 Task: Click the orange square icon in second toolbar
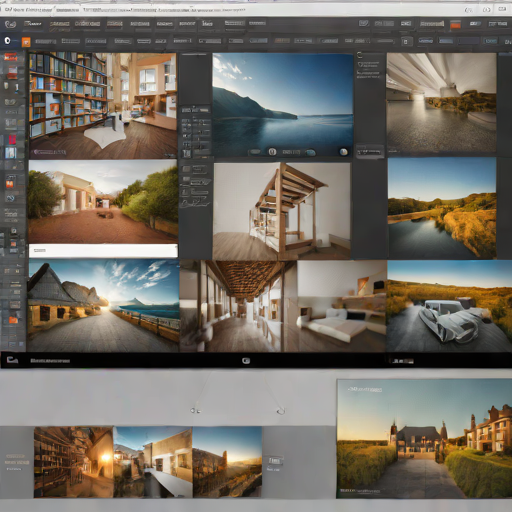[x=26, y=42]
